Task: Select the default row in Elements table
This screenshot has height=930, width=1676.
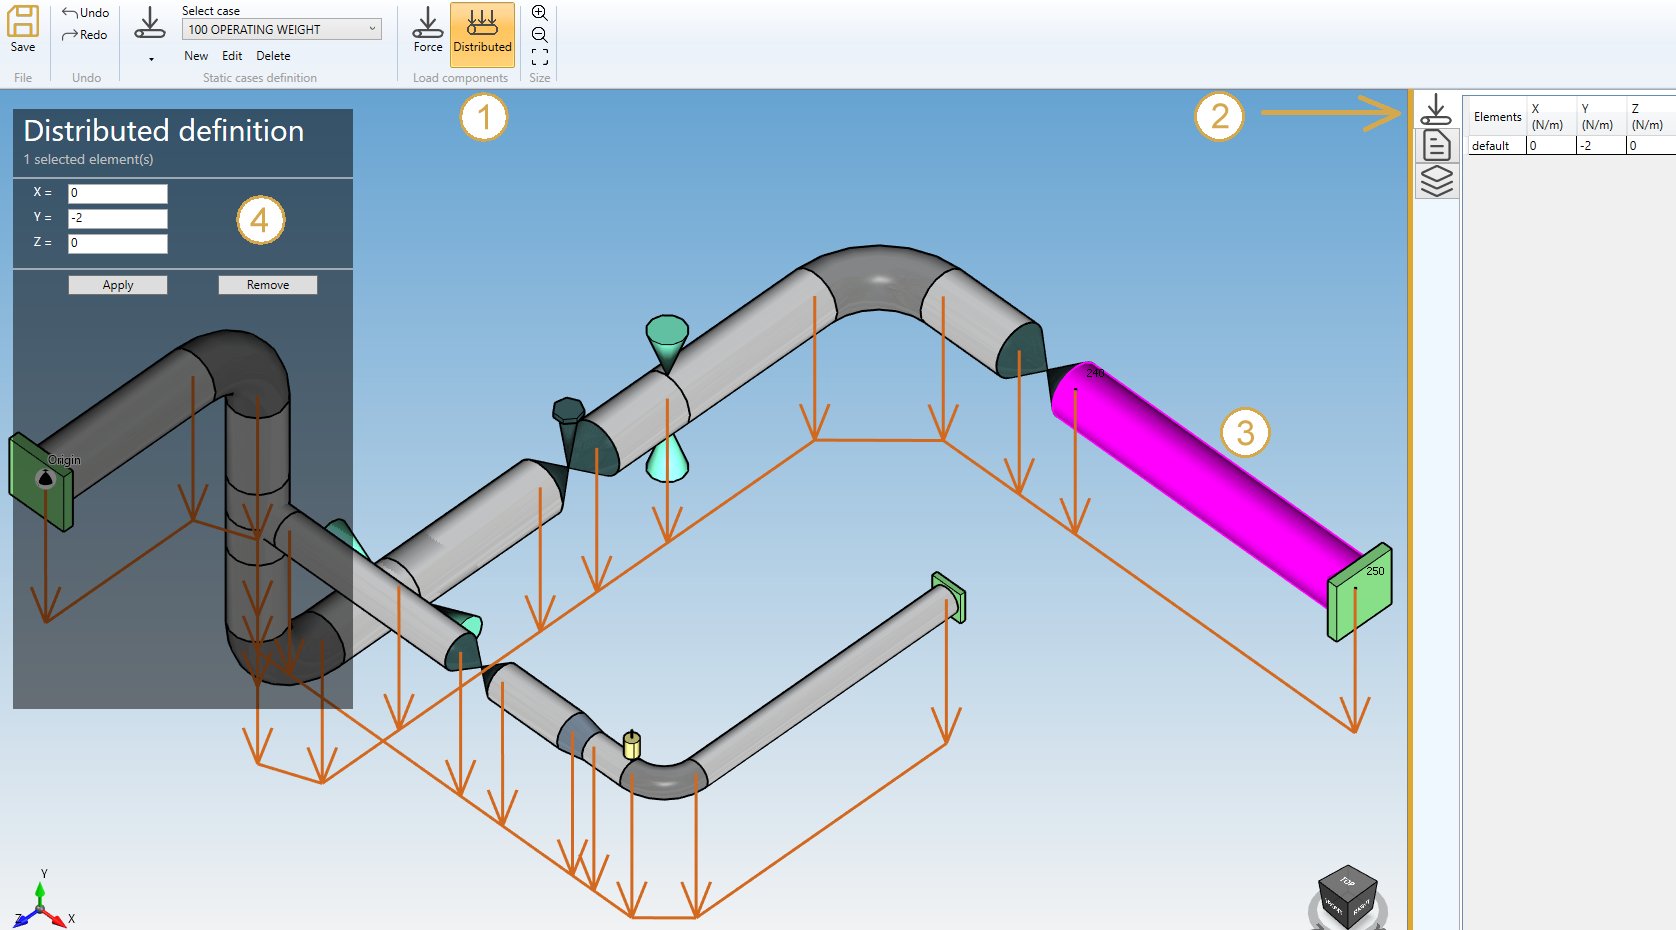Action: pyautogui.click(x=1571, y=146)
